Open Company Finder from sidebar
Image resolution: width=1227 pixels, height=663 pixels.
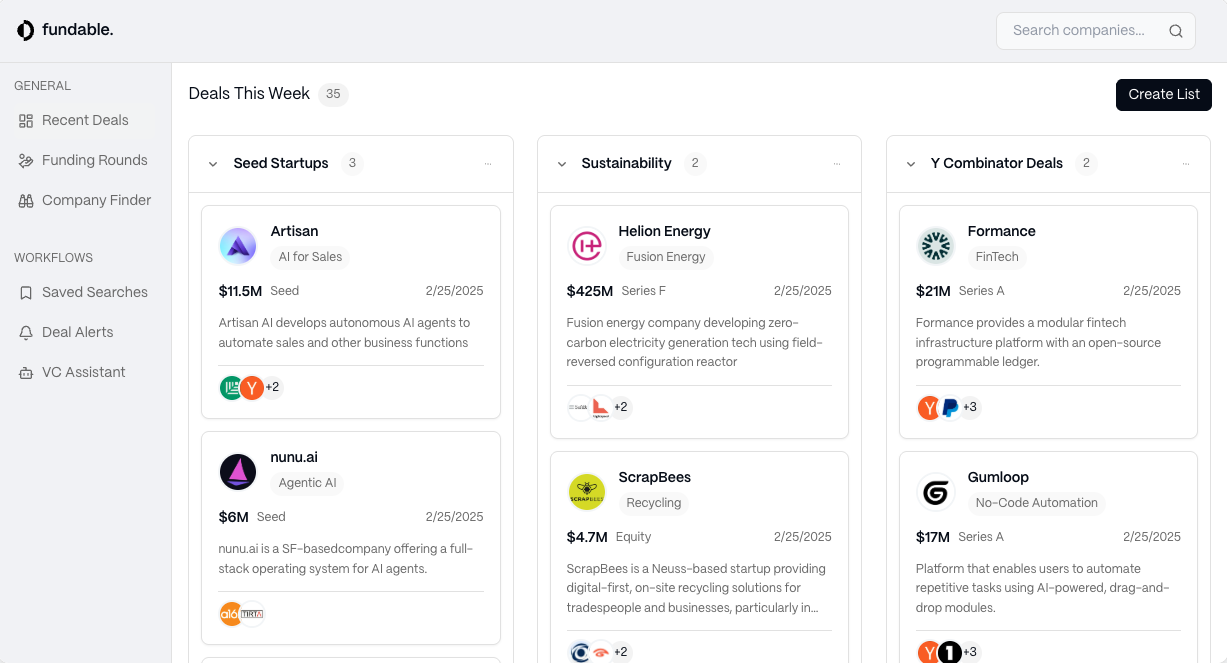(x=96, y=200)
